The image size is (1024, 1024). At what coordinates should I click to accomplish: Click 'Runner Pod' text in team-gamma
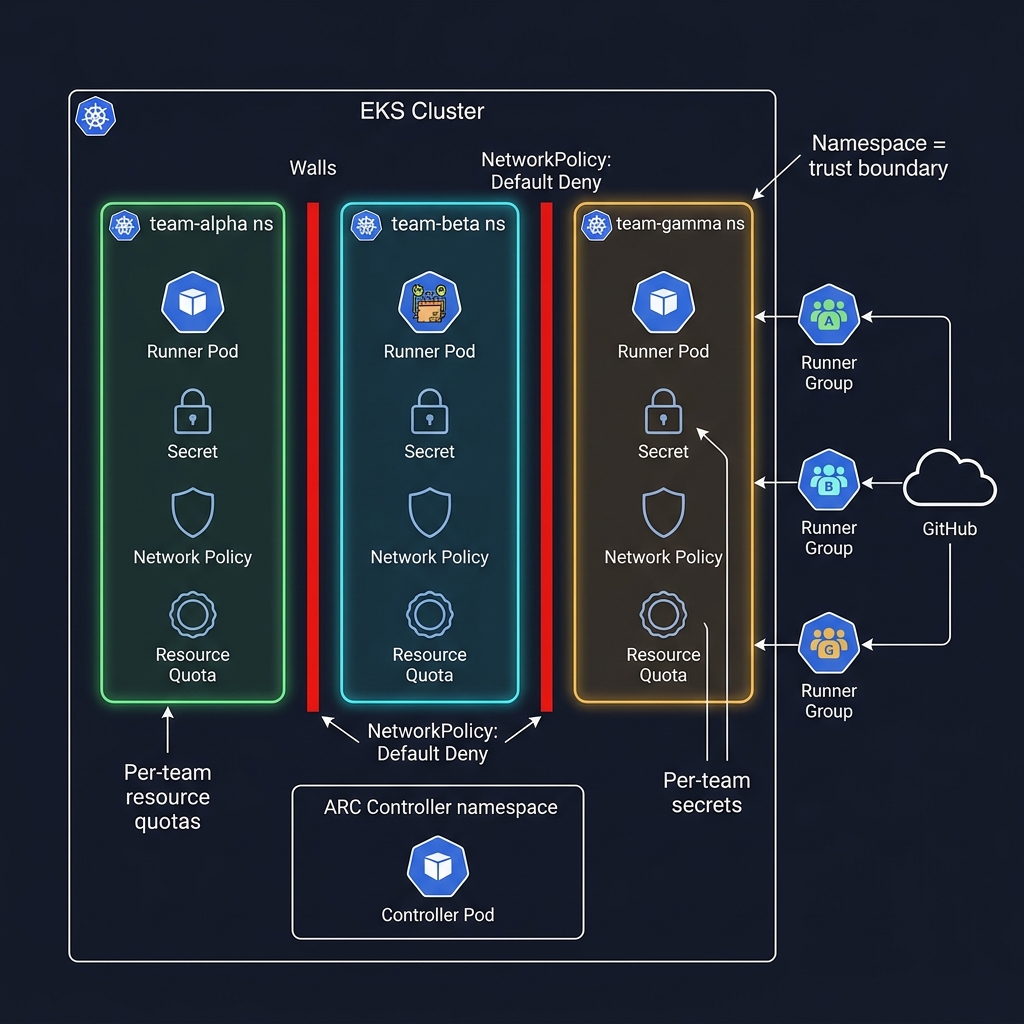(x=664, y=351)
